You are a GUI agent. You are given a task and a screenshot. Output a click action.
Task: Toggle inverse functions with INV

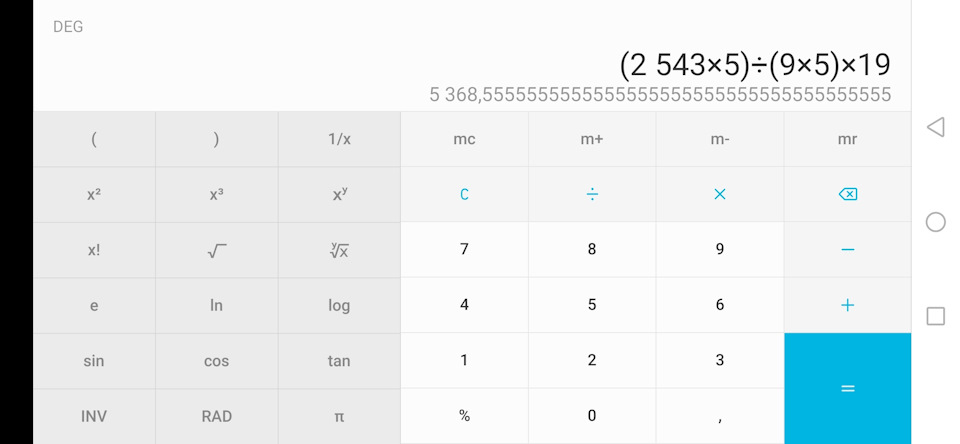(x=94, y=416)
